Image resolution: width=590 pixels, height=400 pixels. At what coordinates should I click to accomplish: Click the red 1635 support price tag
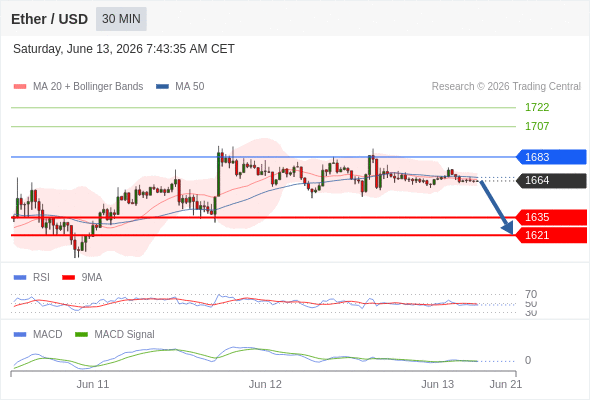point(551,217)
